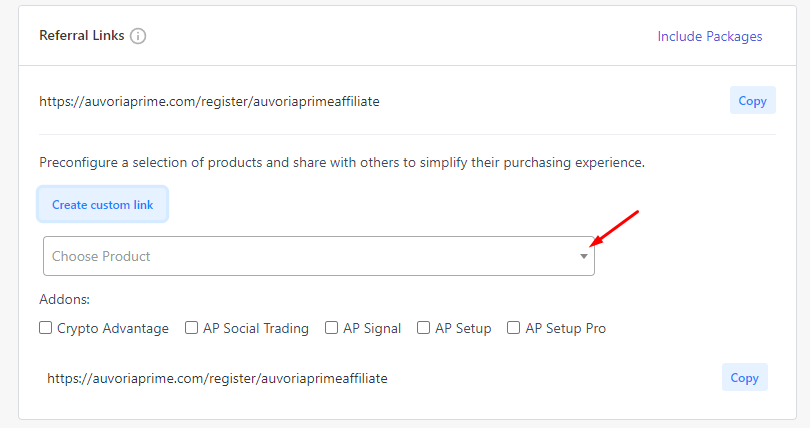The height and width of the screenshot is (428, 810).
Task: Click the 'Preconfigure a selection of products' description
Action: [x=342, y=163]
